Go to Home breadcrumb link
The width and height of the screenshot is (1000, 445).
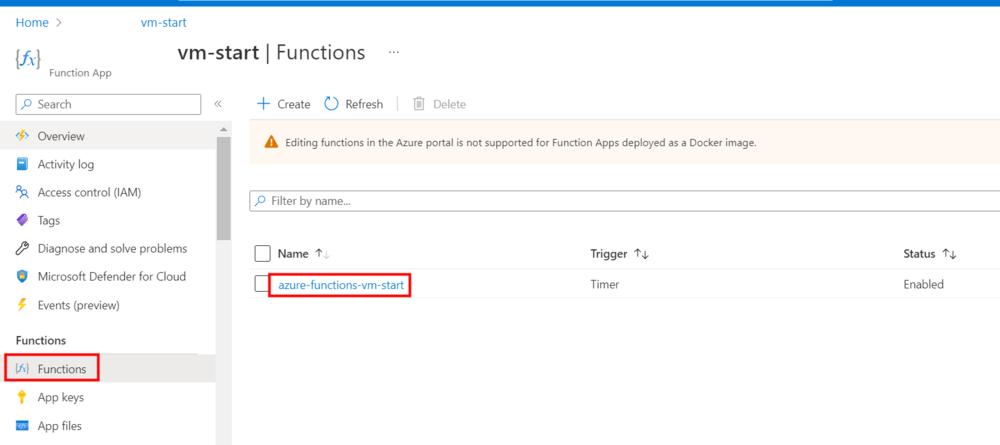32,23
